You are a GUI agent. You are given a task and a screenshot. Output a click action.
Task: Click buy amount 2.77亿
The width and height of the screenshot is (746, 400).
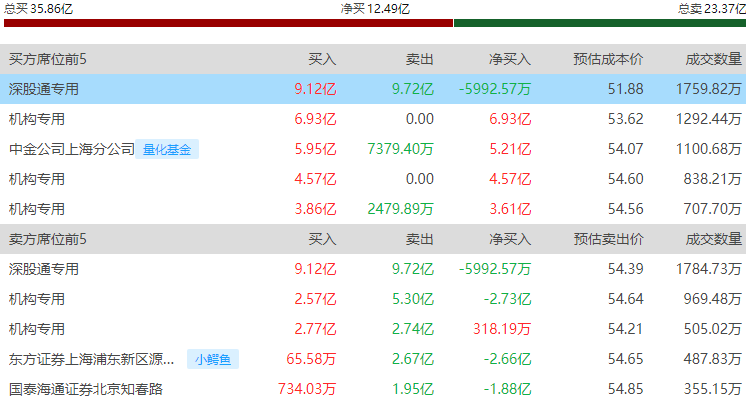[x=315, y=329]
